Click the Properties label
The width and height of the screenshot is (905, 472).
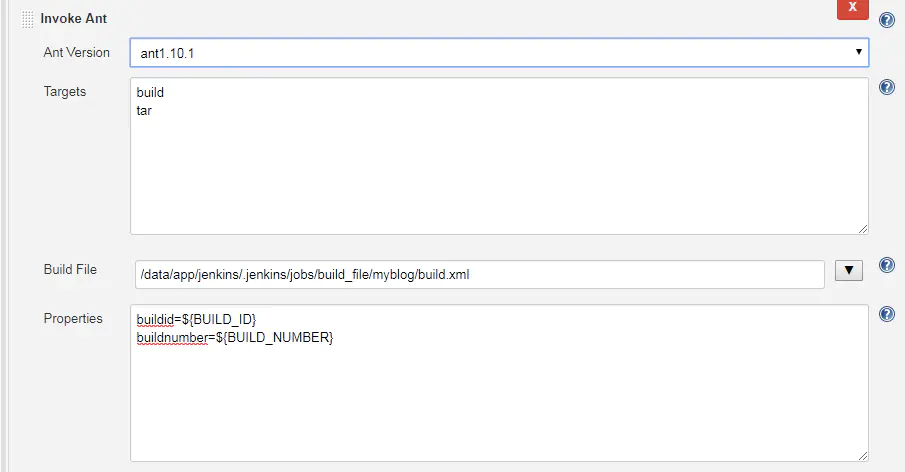coord(73,319)
